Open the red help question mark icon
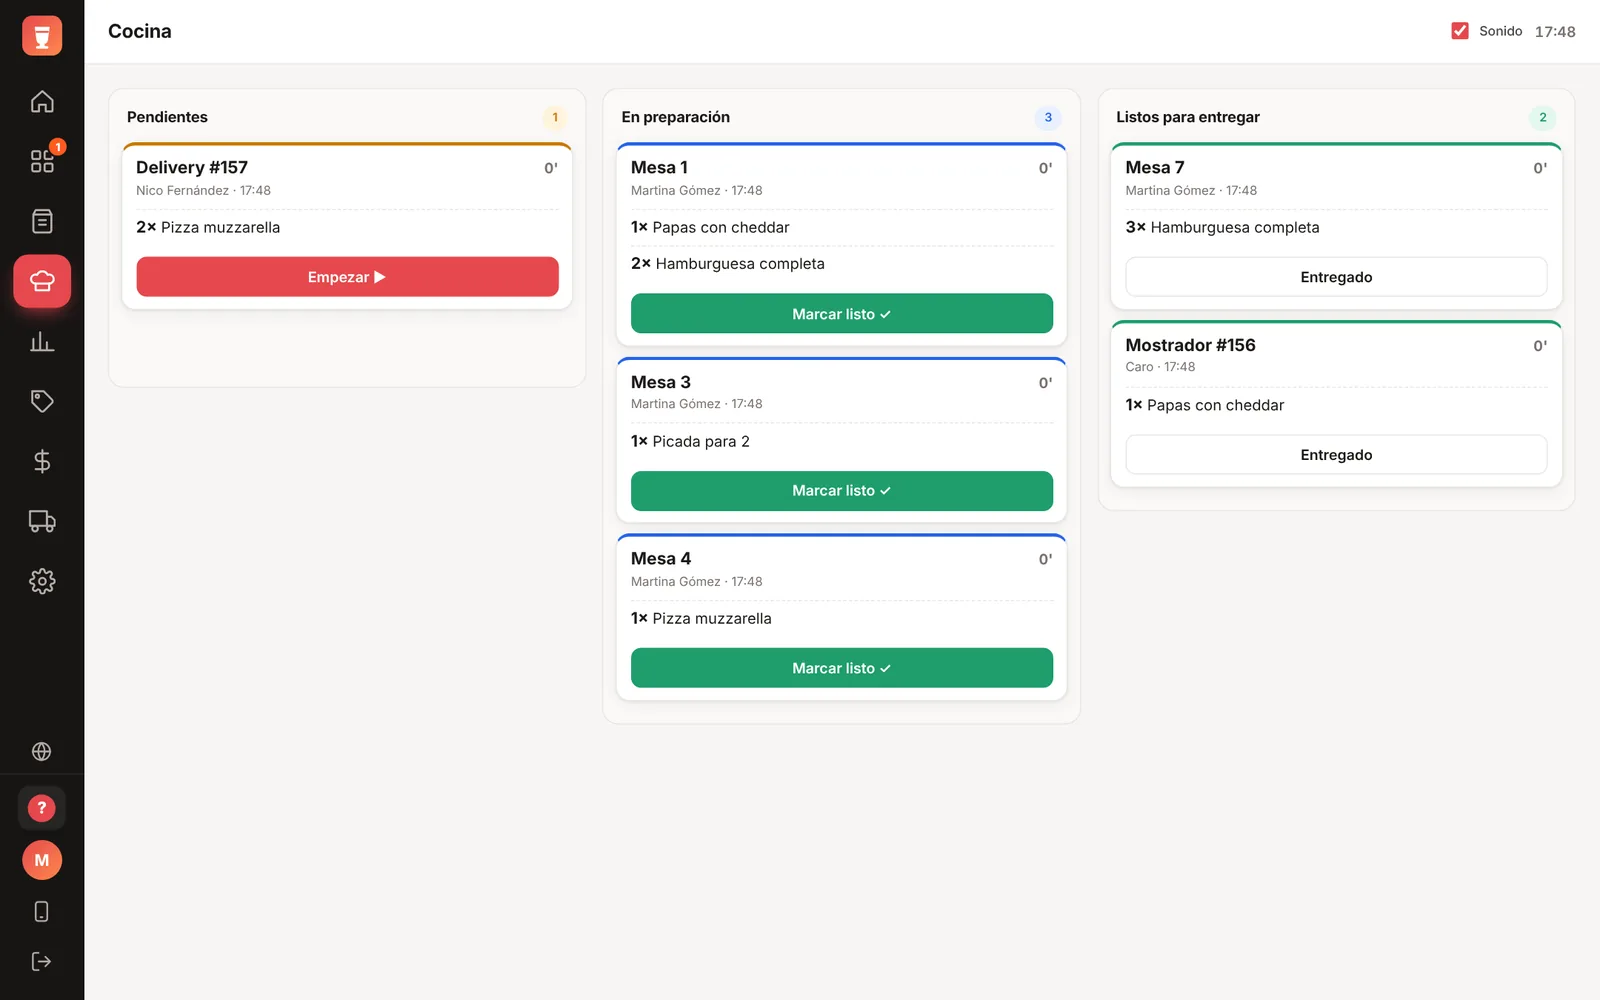The height and width of the screenshot is (1000, 1600). pyautogui.click(x=42, y=808)
